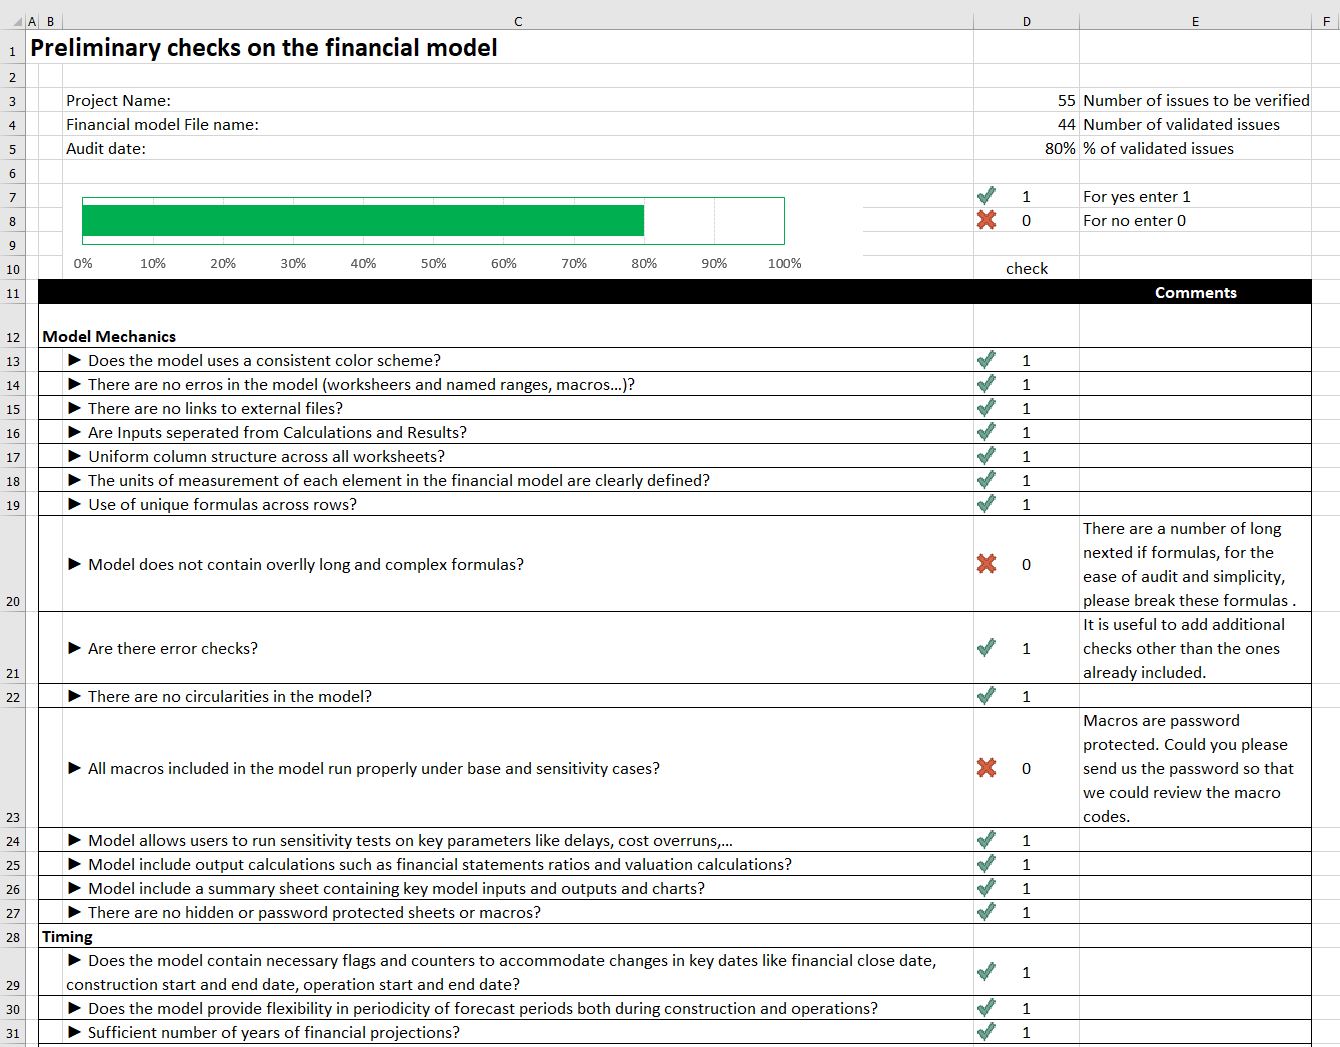Select the 80% validated issues cell
1340x1047 pixels.
[x=1026, y=148]
